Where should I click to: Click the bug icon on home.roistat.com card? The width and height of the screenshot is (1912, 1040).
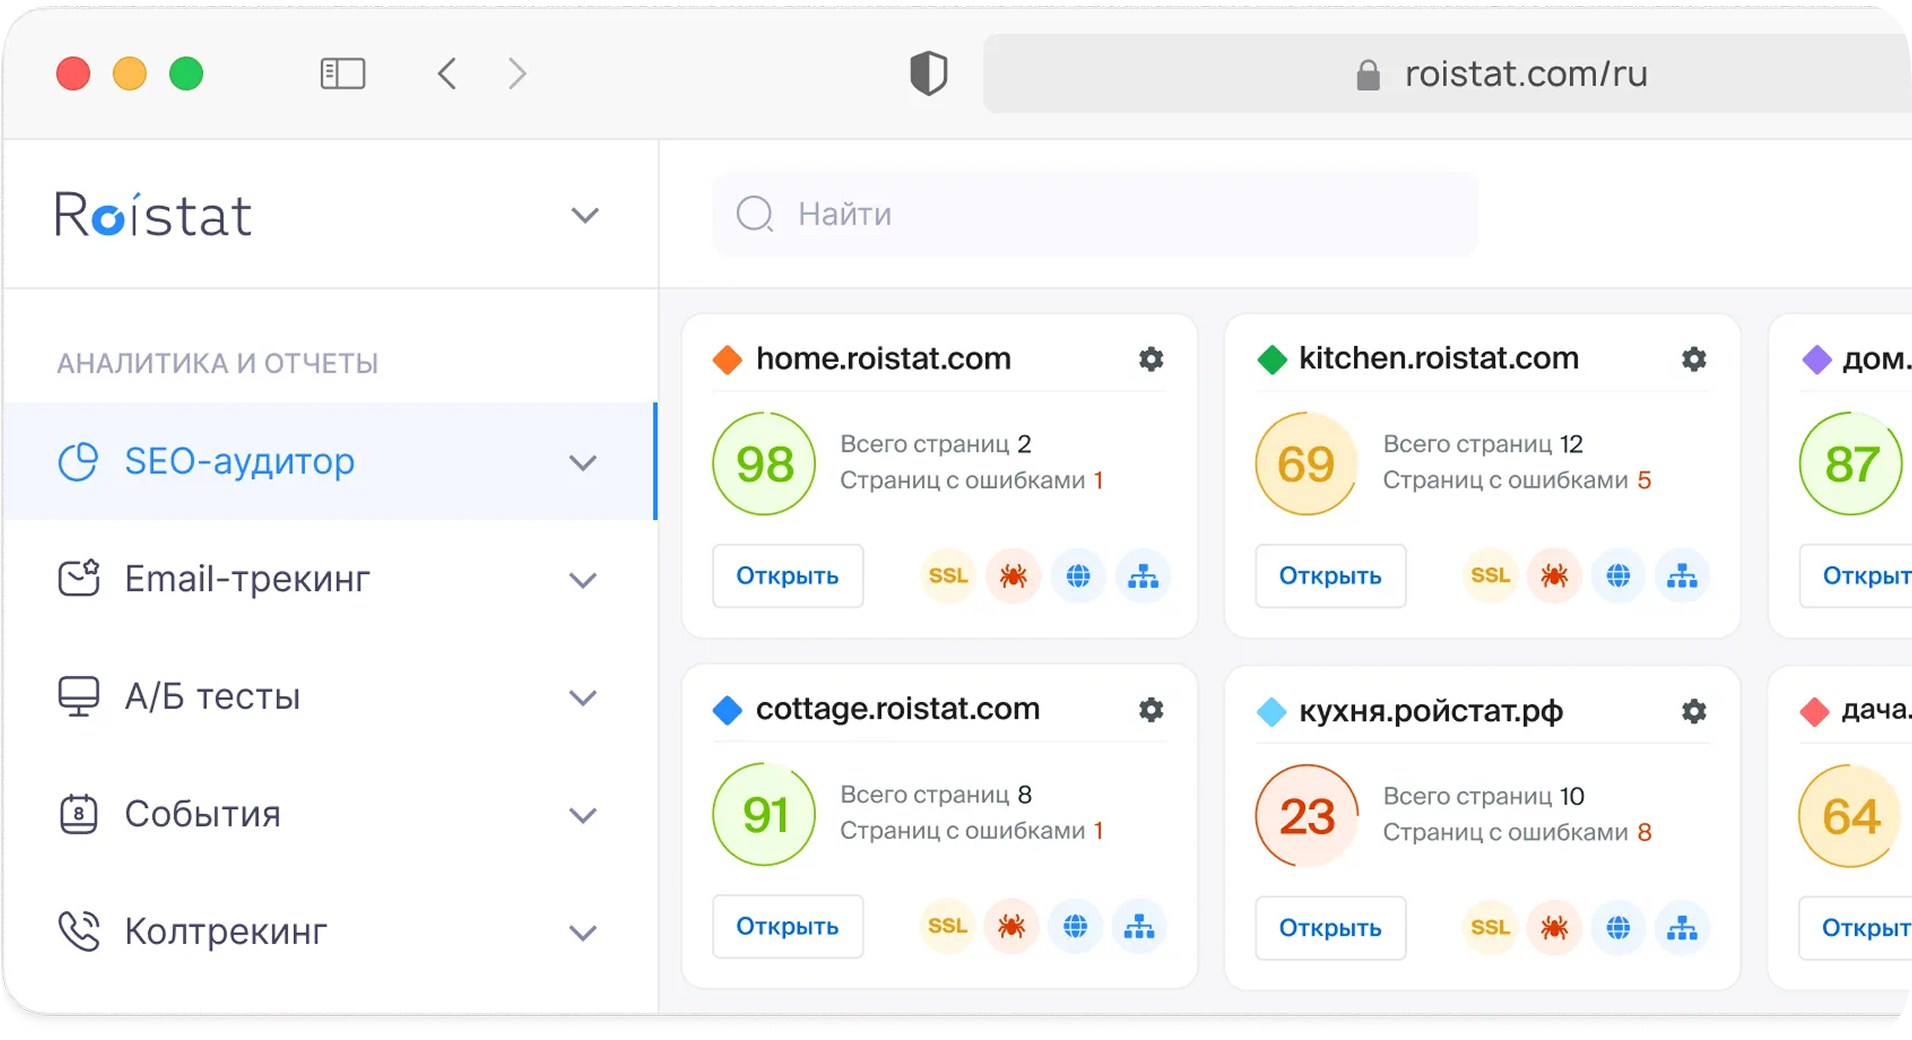click(x=1013, y=576)
